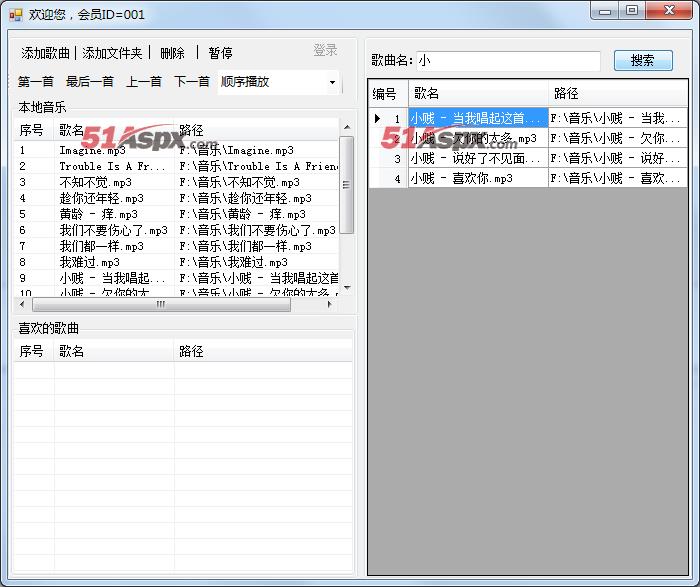
Task: Jump to the first song with 第一首
Action: pyautogui.click(x=36, y=82)
